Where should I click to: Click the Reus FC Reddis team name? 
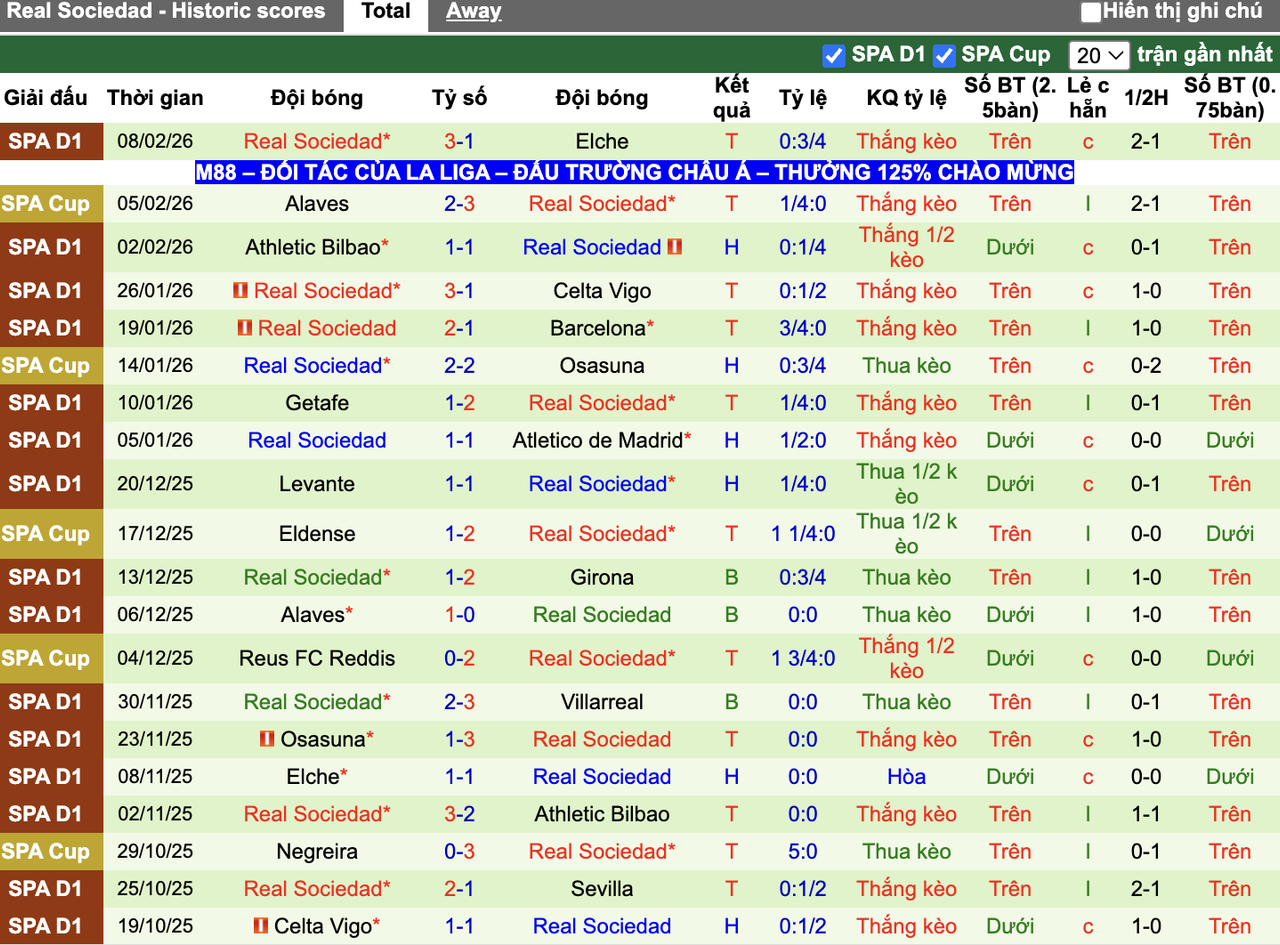tap(317, 658)
